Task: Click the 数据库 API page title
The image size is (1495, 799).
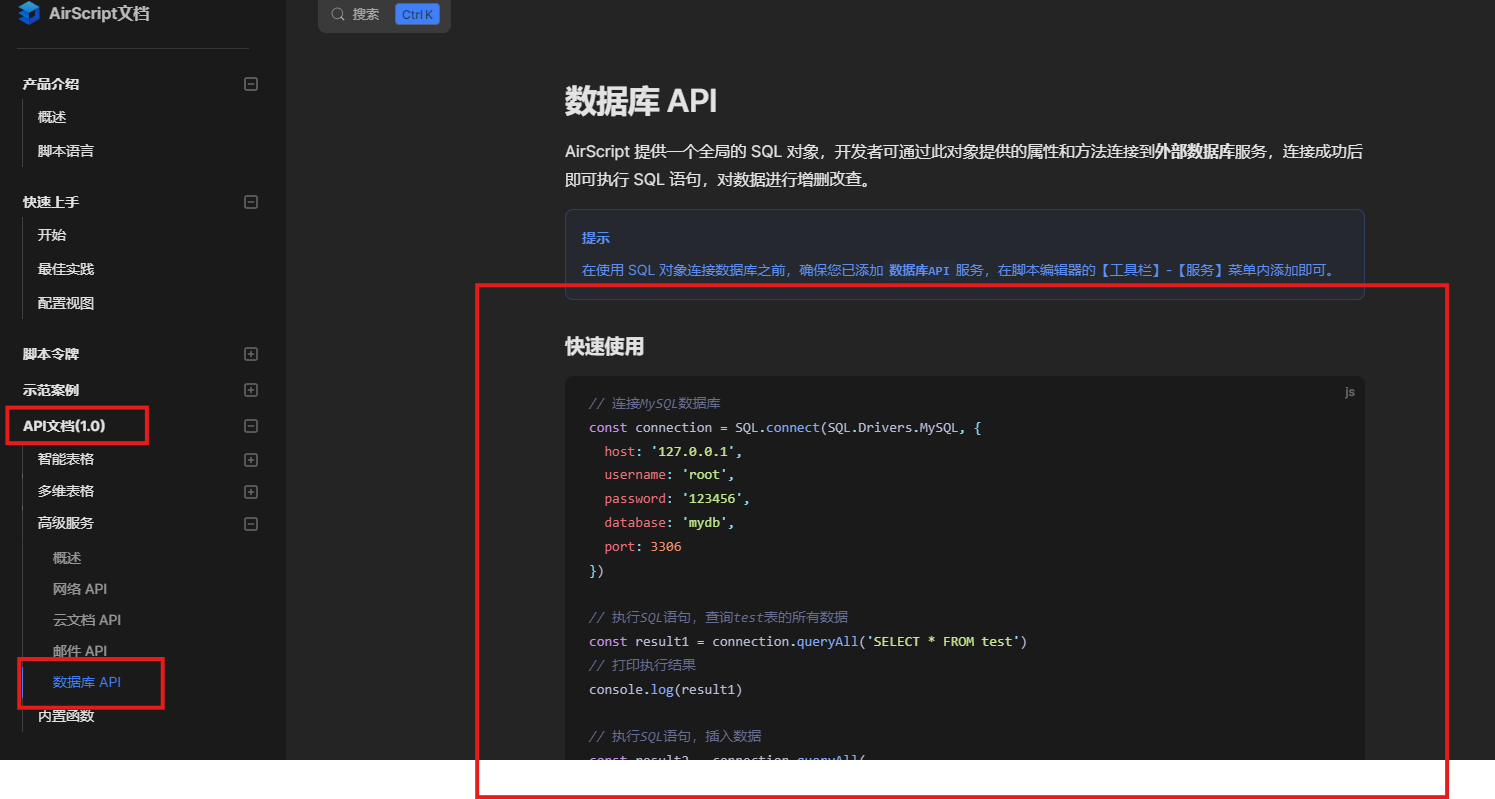Action: coord(641,101)
